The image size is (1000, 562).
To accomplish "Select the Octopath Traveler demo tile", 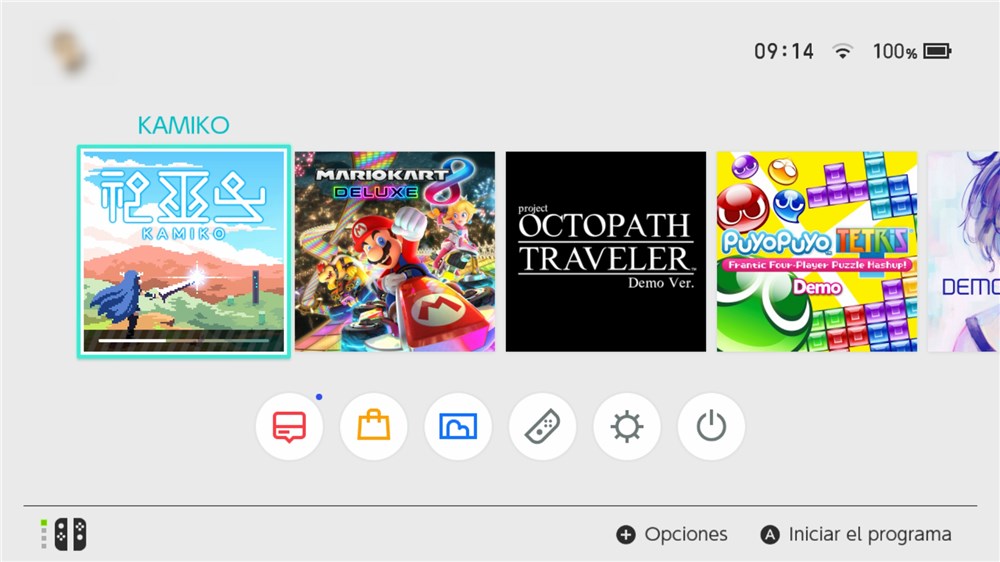I will coord(606,251).
